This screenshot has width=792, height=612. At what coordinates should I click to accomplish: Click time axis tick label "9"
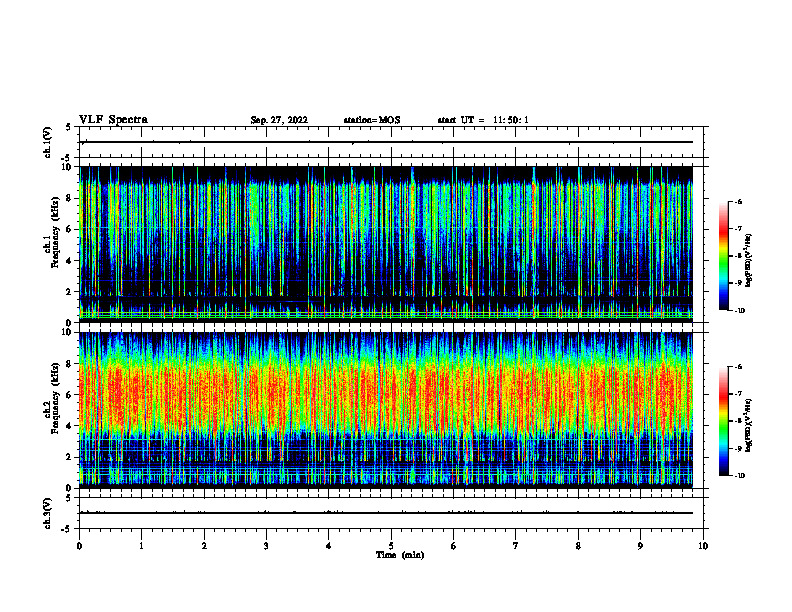click(x=640, y=546)
